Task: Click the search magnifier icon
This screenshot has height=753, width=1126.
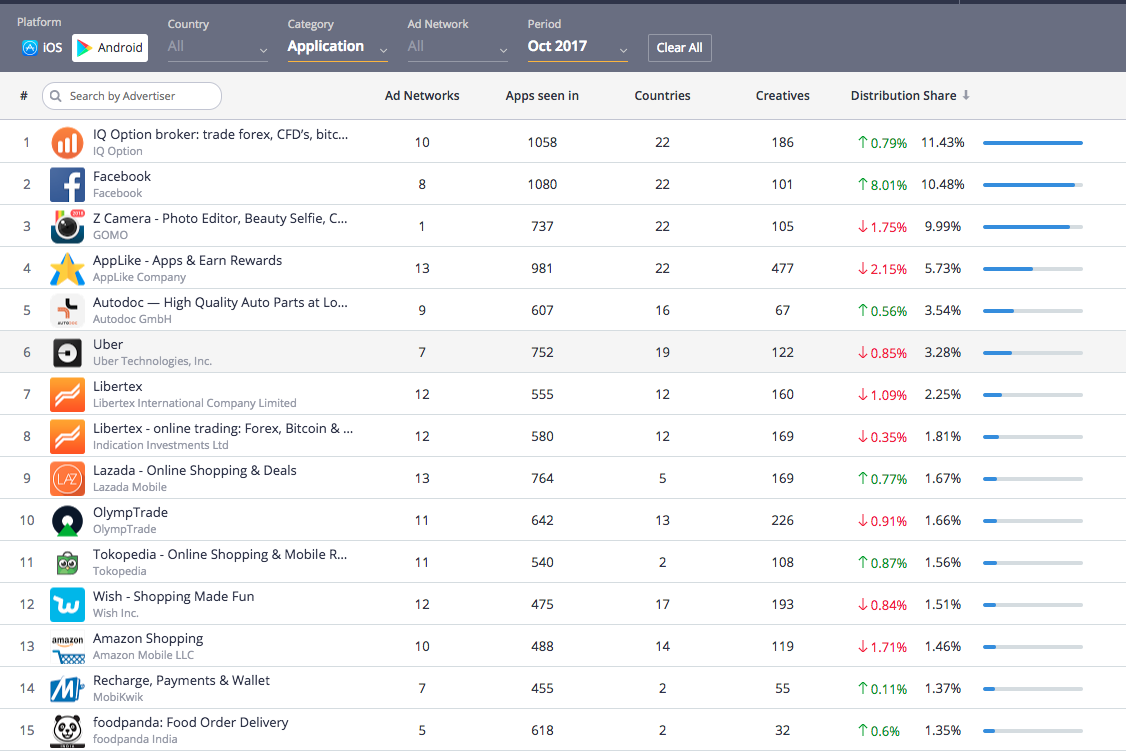Action: 55,95
